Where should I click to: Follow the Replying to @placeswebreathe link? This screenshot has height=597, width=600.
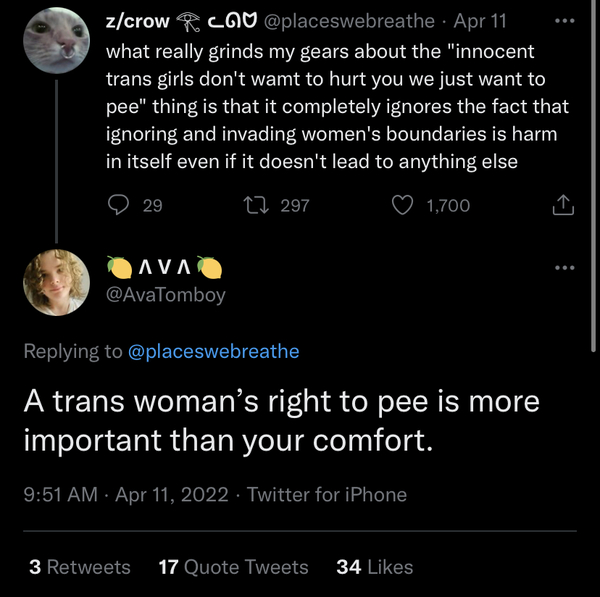pyautogui.click(x=213, y=351)
